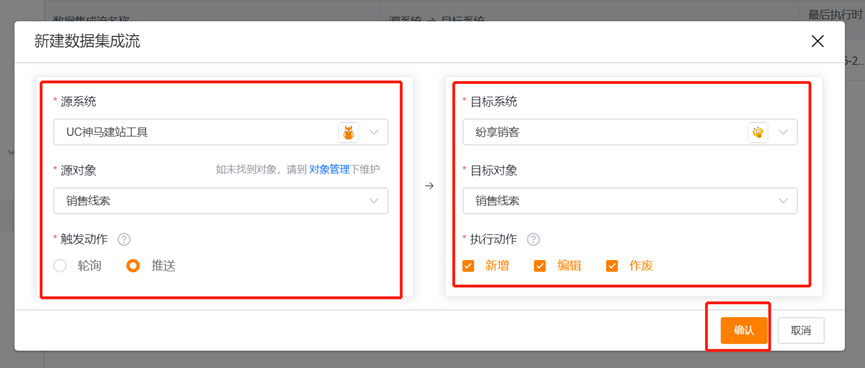Screen dimensions: 865x368
Task: Click the 取消 button
Action: pos(801,330)
